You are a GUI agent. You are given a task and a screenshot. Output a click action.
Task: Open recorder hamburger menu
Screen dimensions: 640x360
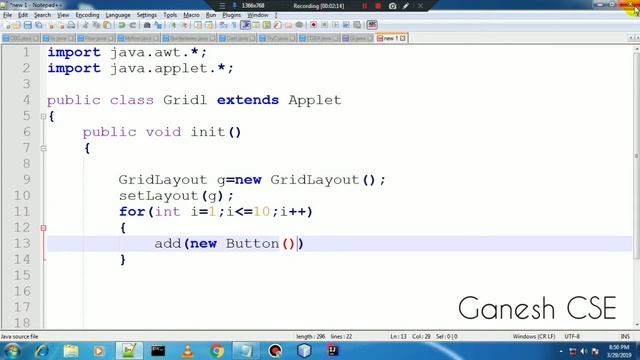pyautogui.click(x=222, y=6)
